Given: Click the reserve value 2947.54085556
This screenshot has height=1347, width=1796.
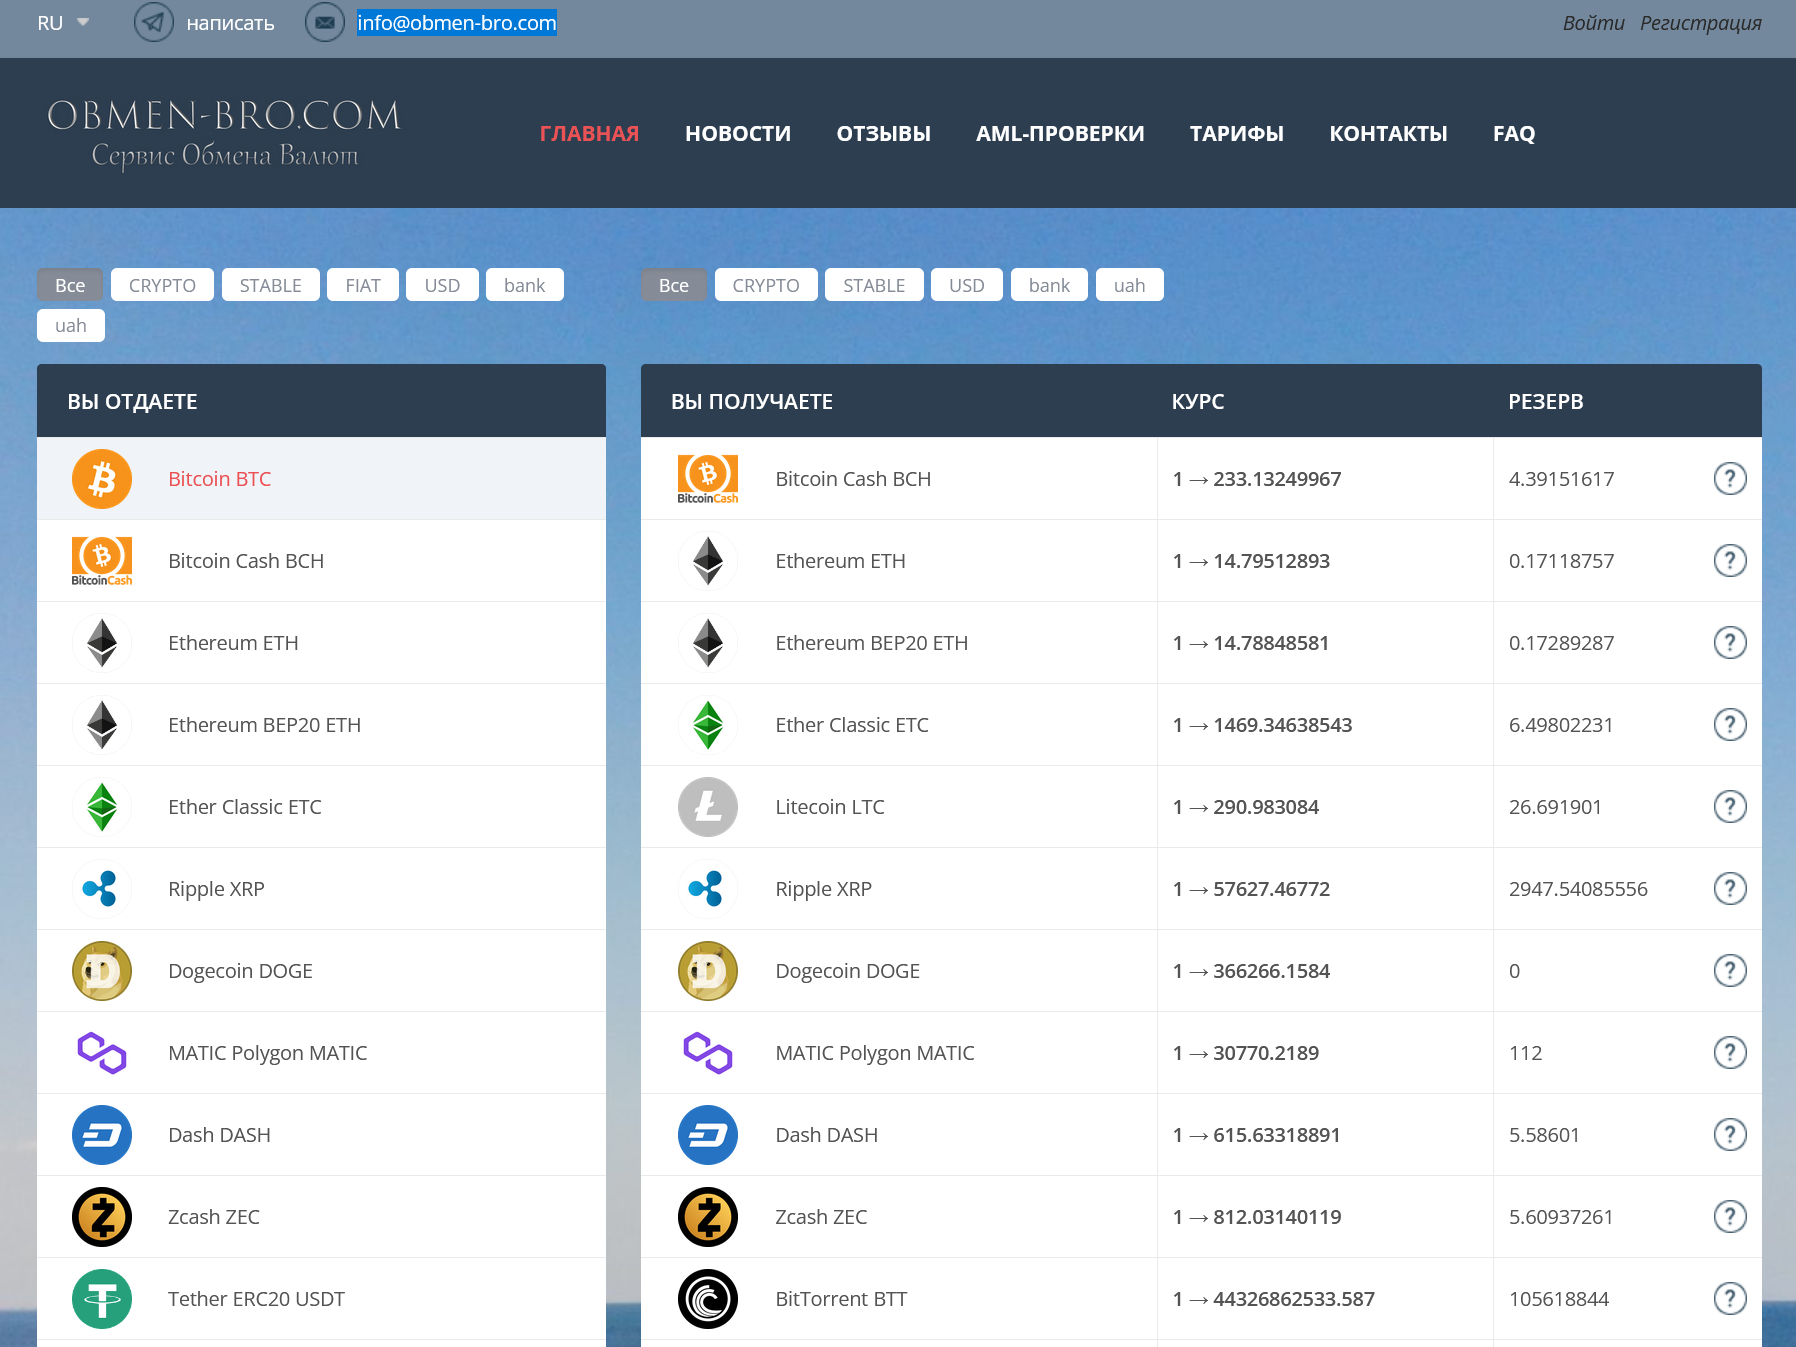Looking at the screenshot, I should pos(1578,889).
